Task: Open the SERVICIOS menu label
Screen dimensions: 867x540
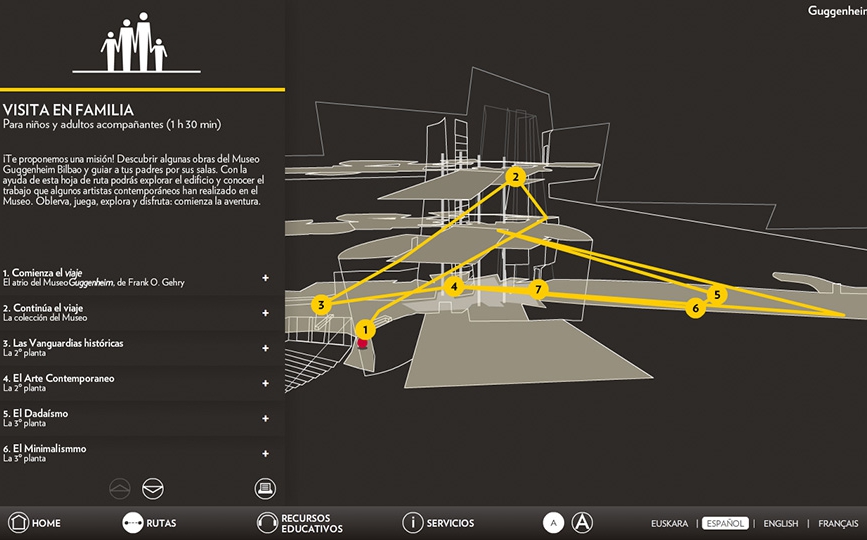Action: (x=450, y=523)
